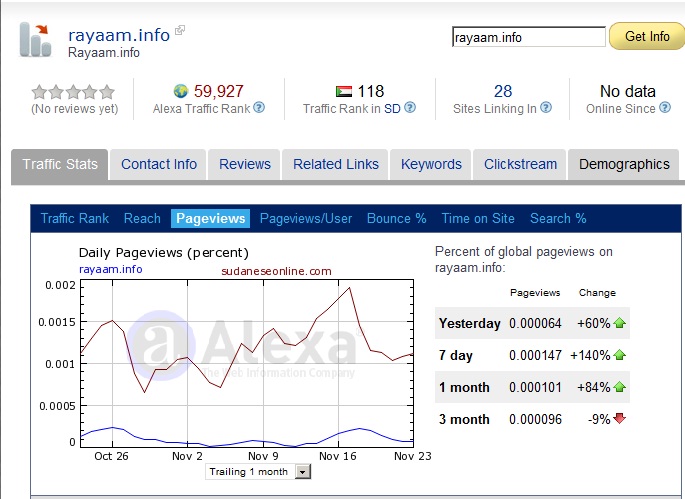685x499 pixels.
Task: Open the Demographics tab
Action: click(x=624, y=164)
